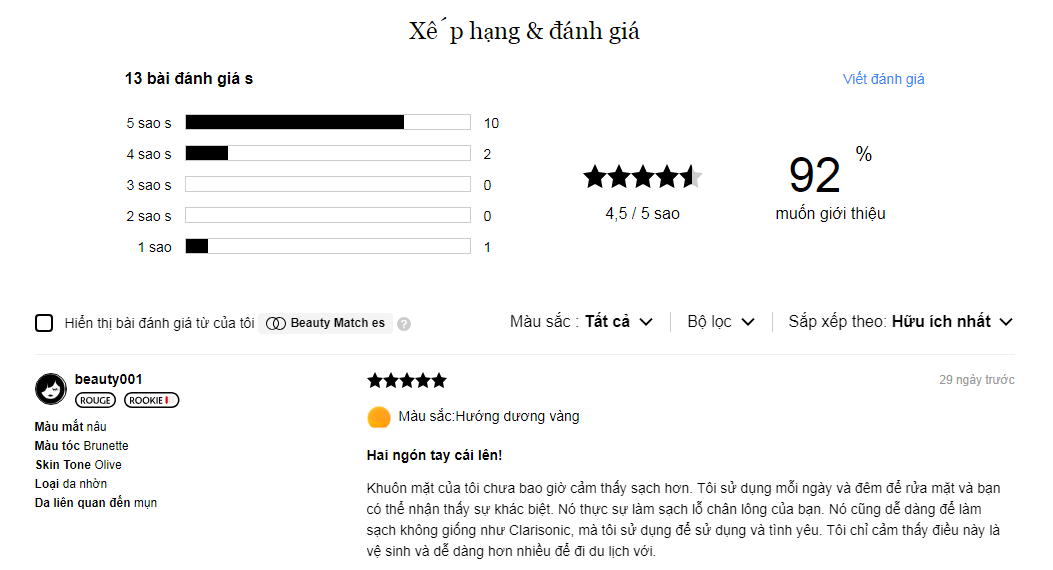Click the beauty001 user avatar icon
The height and width of the screenshot is (570, 1053).
pos(51,389)
